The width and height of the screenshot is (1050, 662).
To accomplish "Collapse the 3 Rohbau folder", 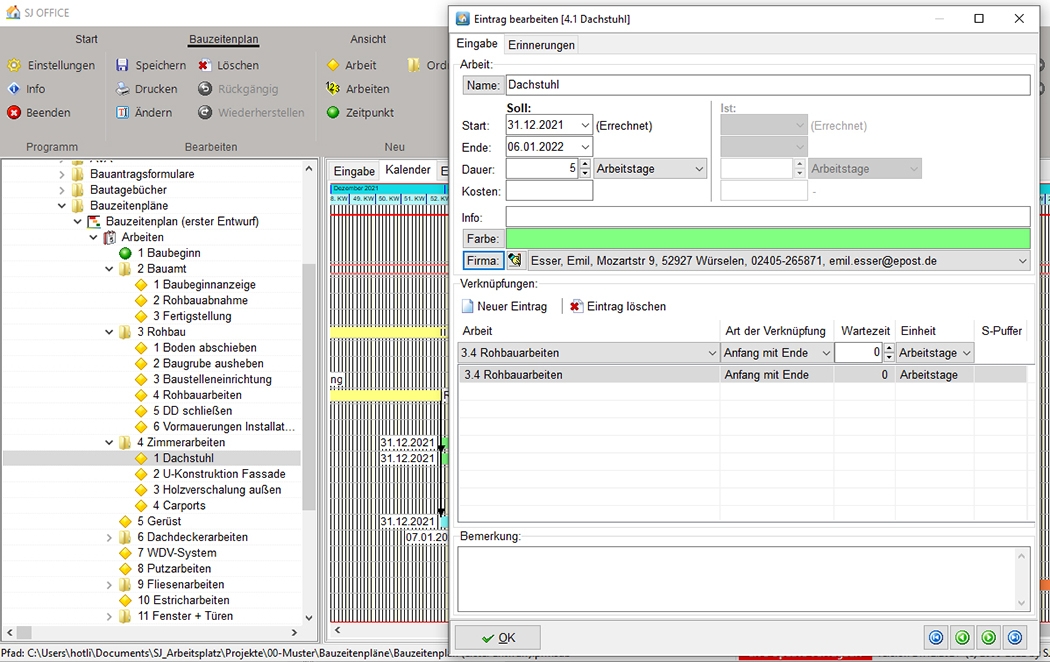I will click(109, 332).
